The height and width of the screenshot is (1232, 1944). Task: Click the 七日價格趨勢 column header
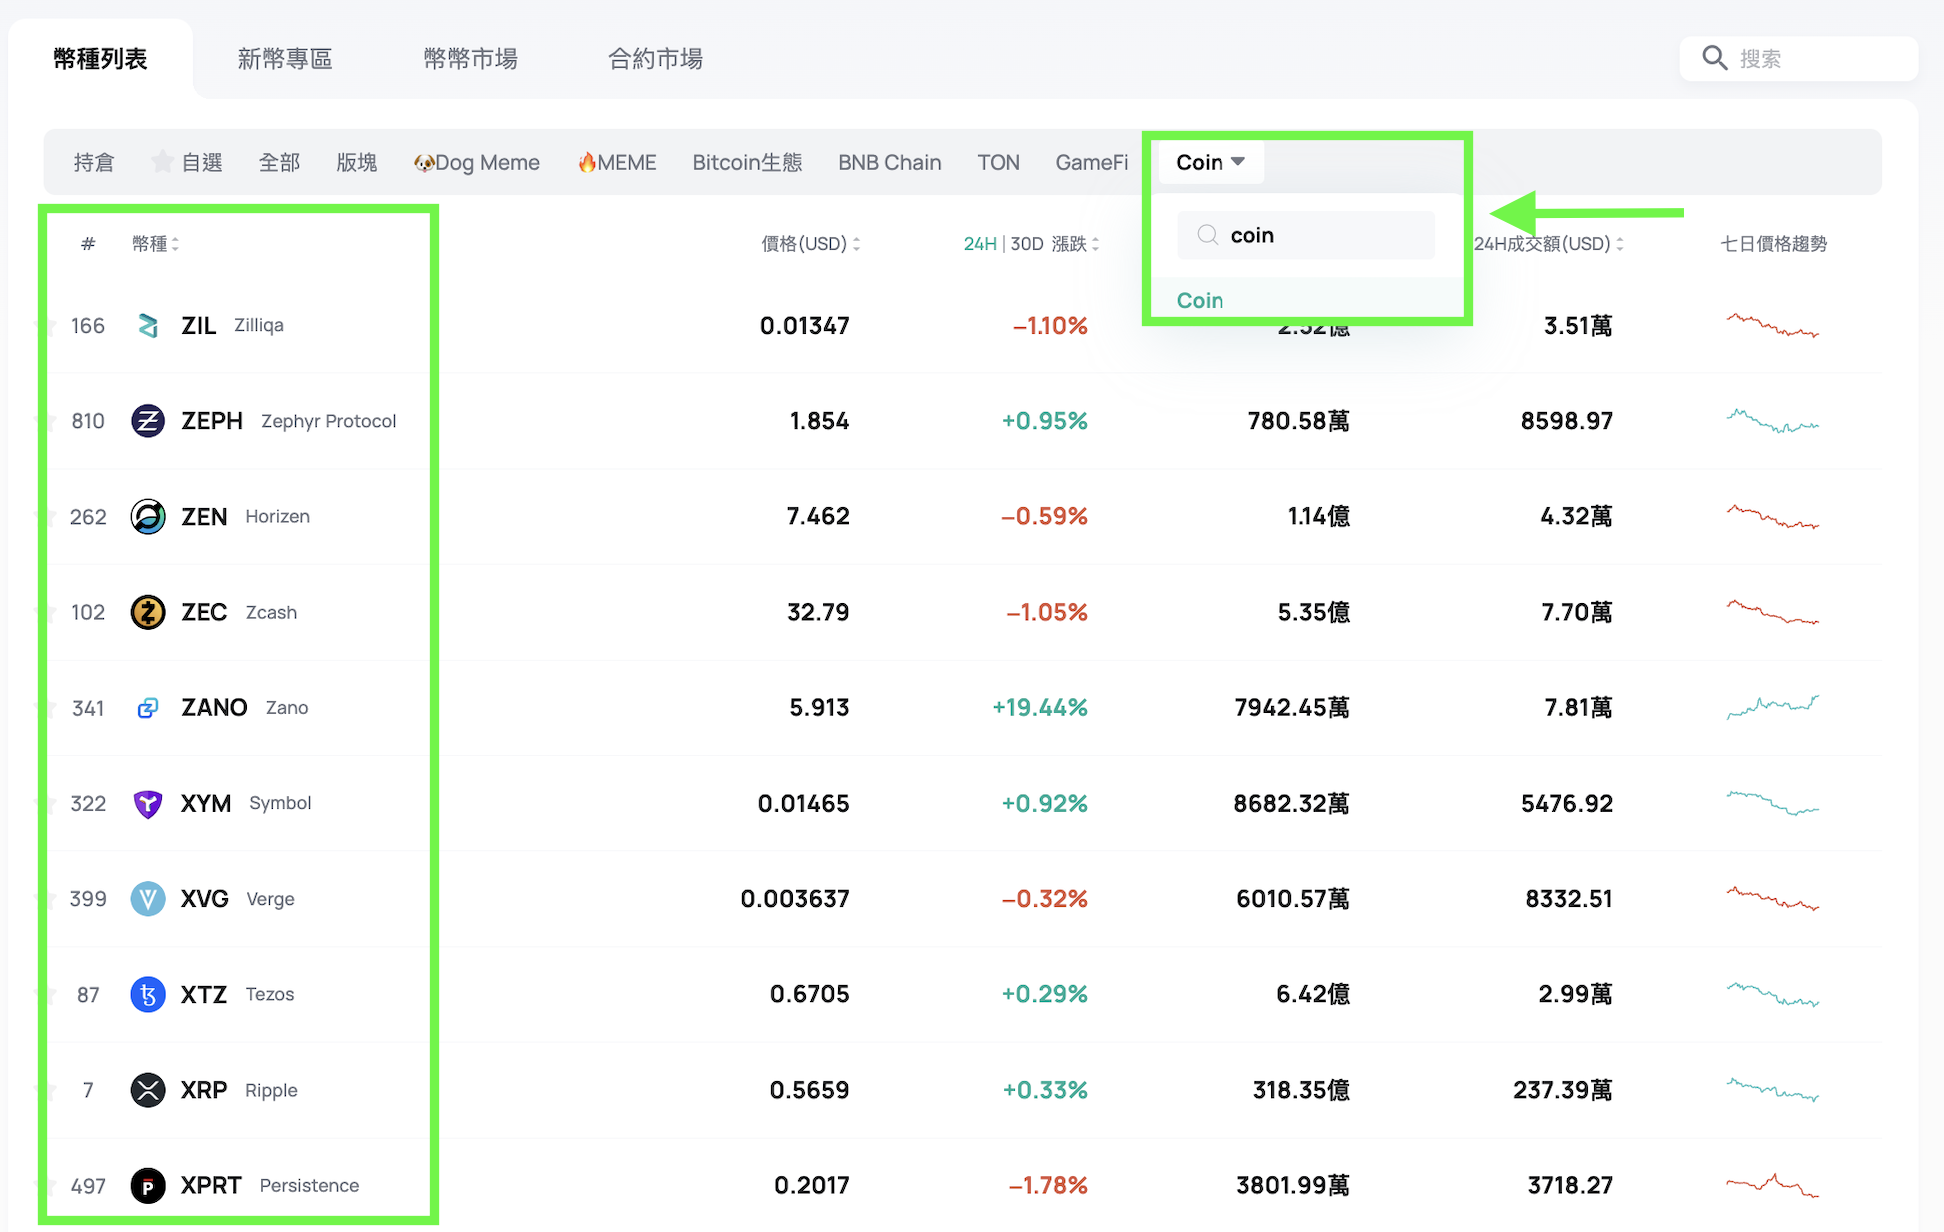[x=1773, y=244]
